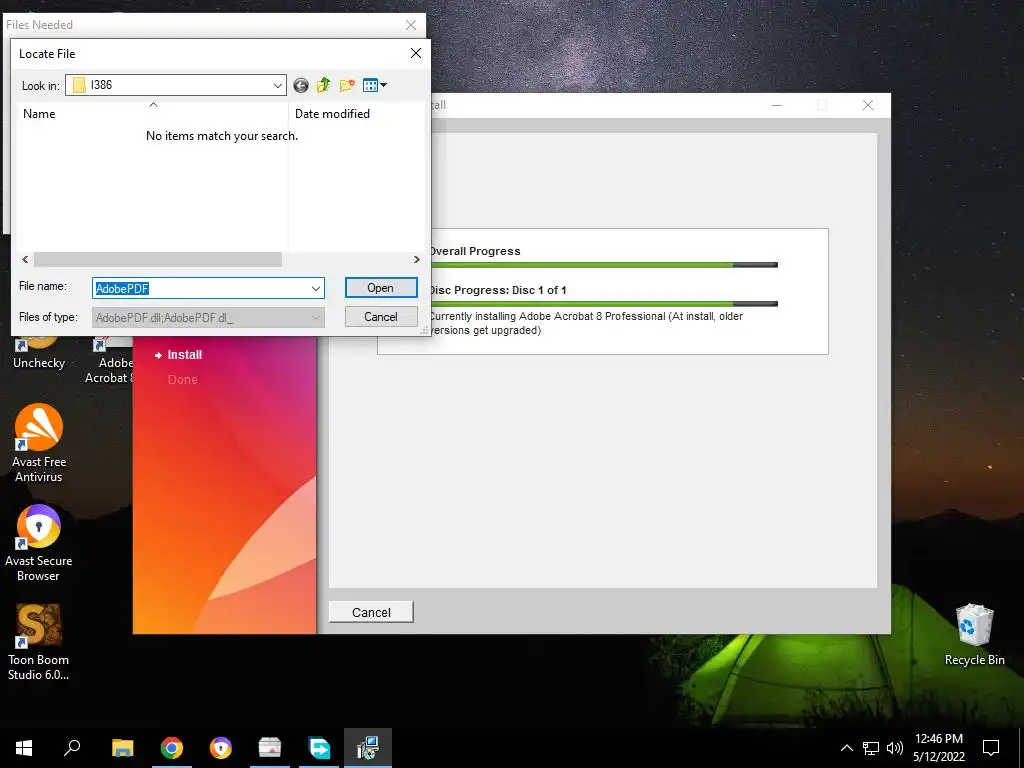
Task: Click the Disc Progress bar
Action: point(603,304)
